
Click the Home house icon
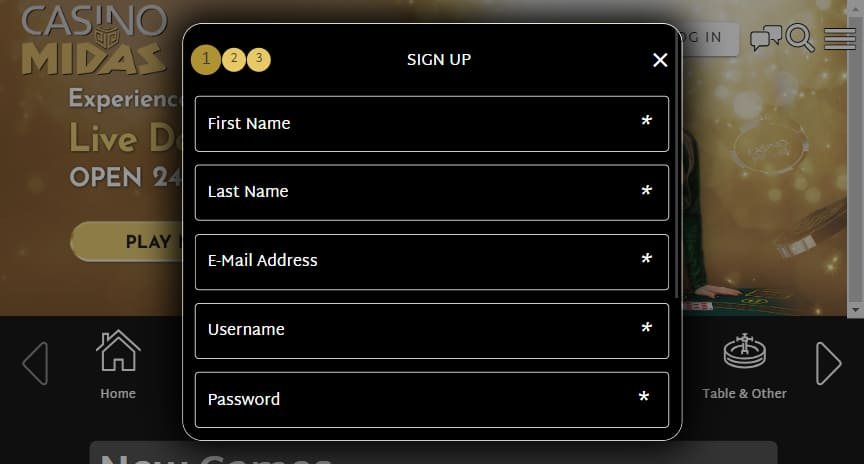coord(118,350)
